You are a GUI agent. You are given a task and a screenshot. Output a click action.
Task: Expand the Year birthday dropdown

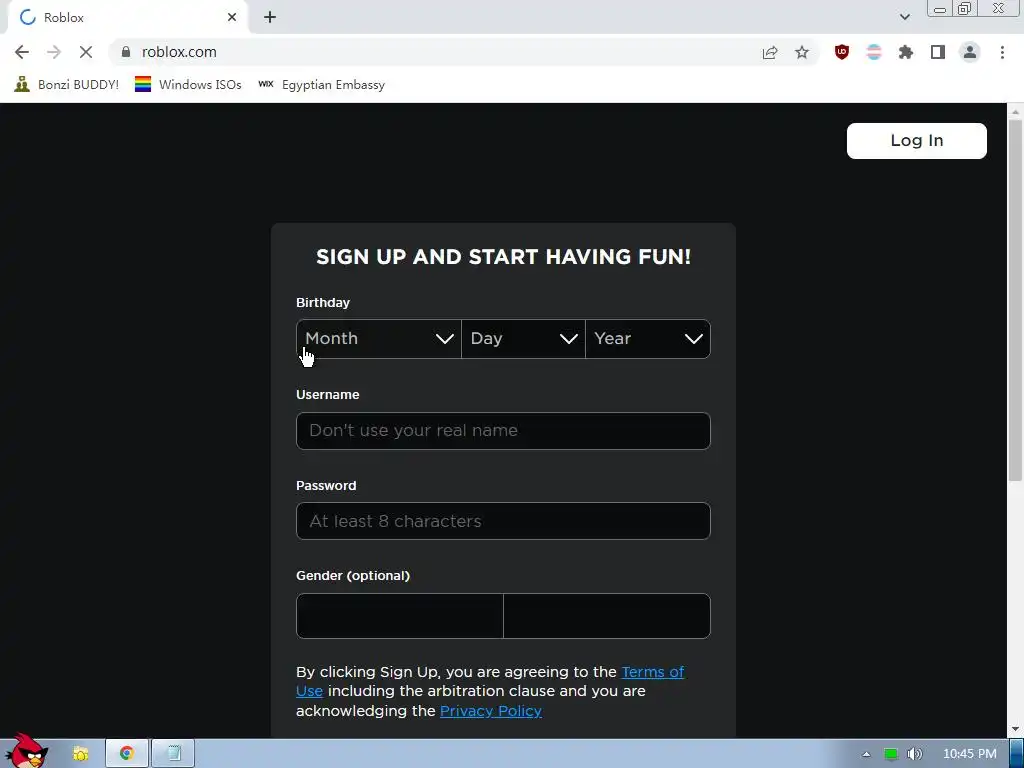pos(648,339)
